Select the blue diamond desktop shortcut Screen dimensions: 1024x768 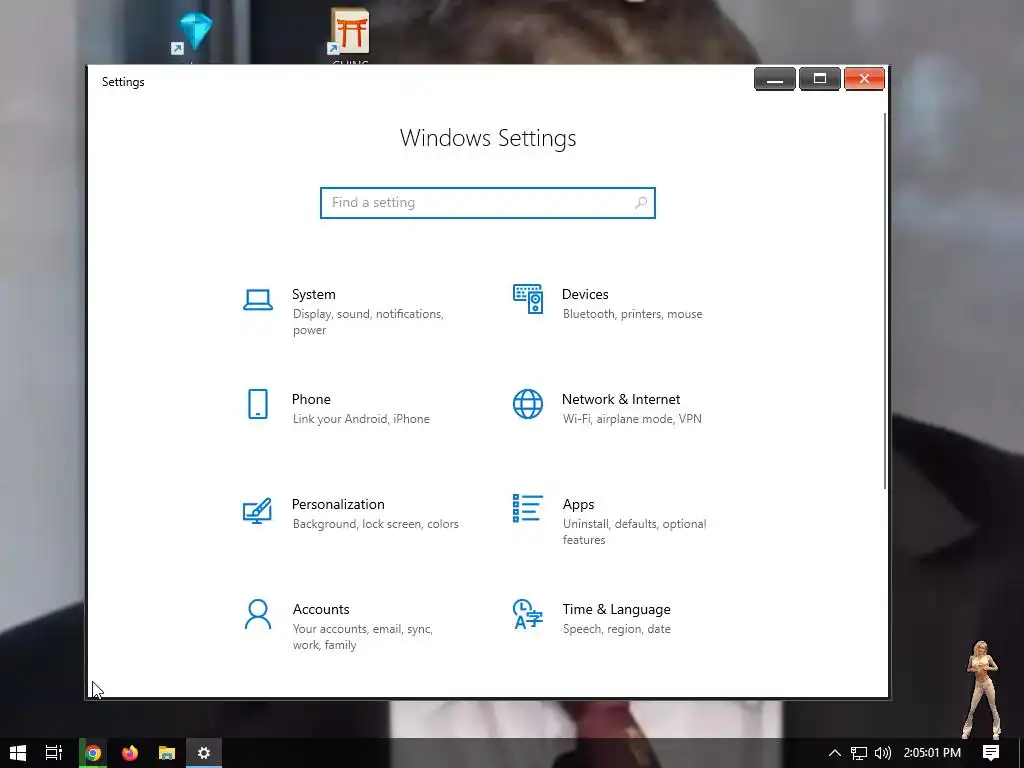tap(194, 33)
